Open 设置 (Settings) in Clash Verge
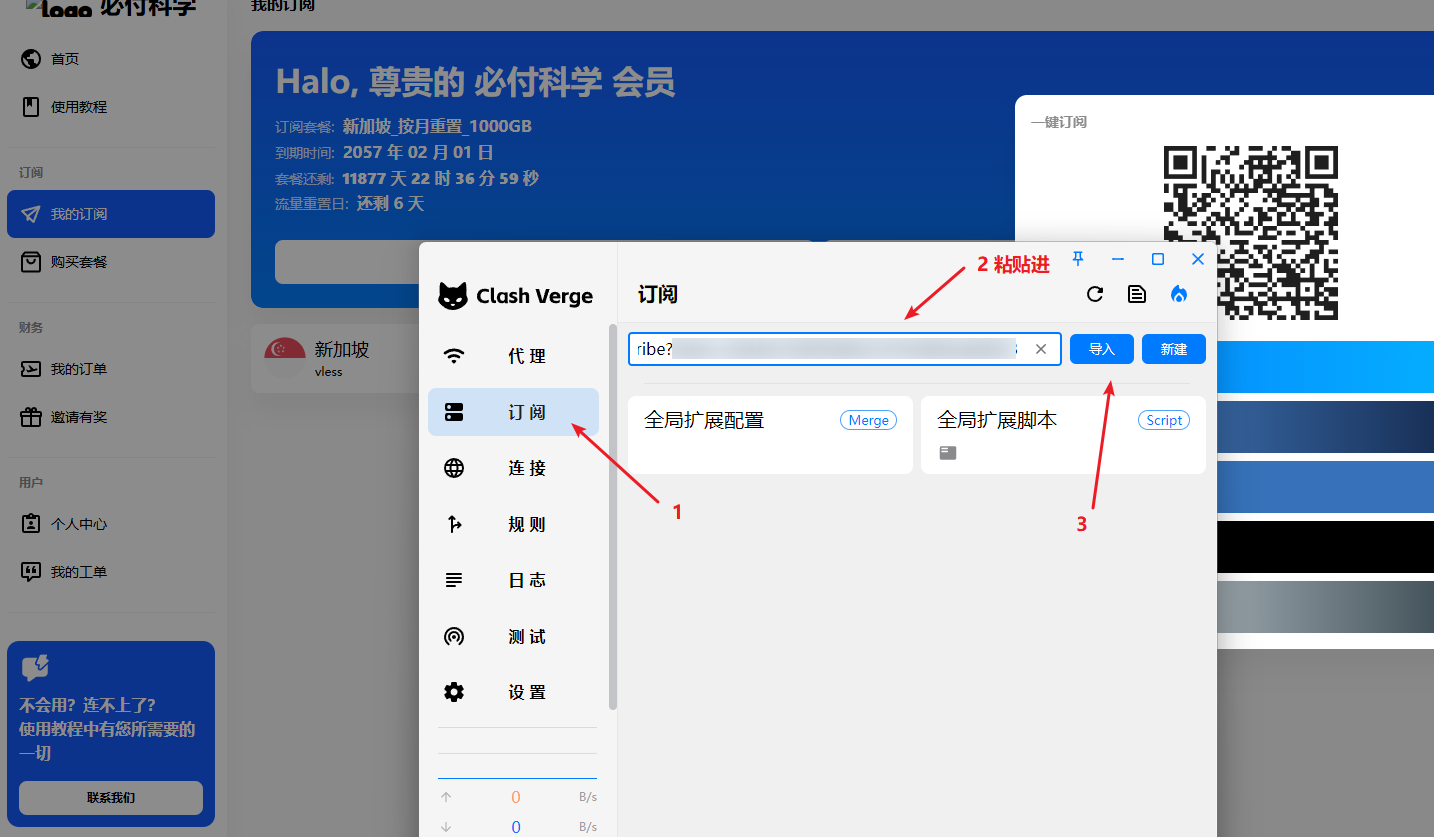This screenshot has width=1434, height=837. point(513,692)
